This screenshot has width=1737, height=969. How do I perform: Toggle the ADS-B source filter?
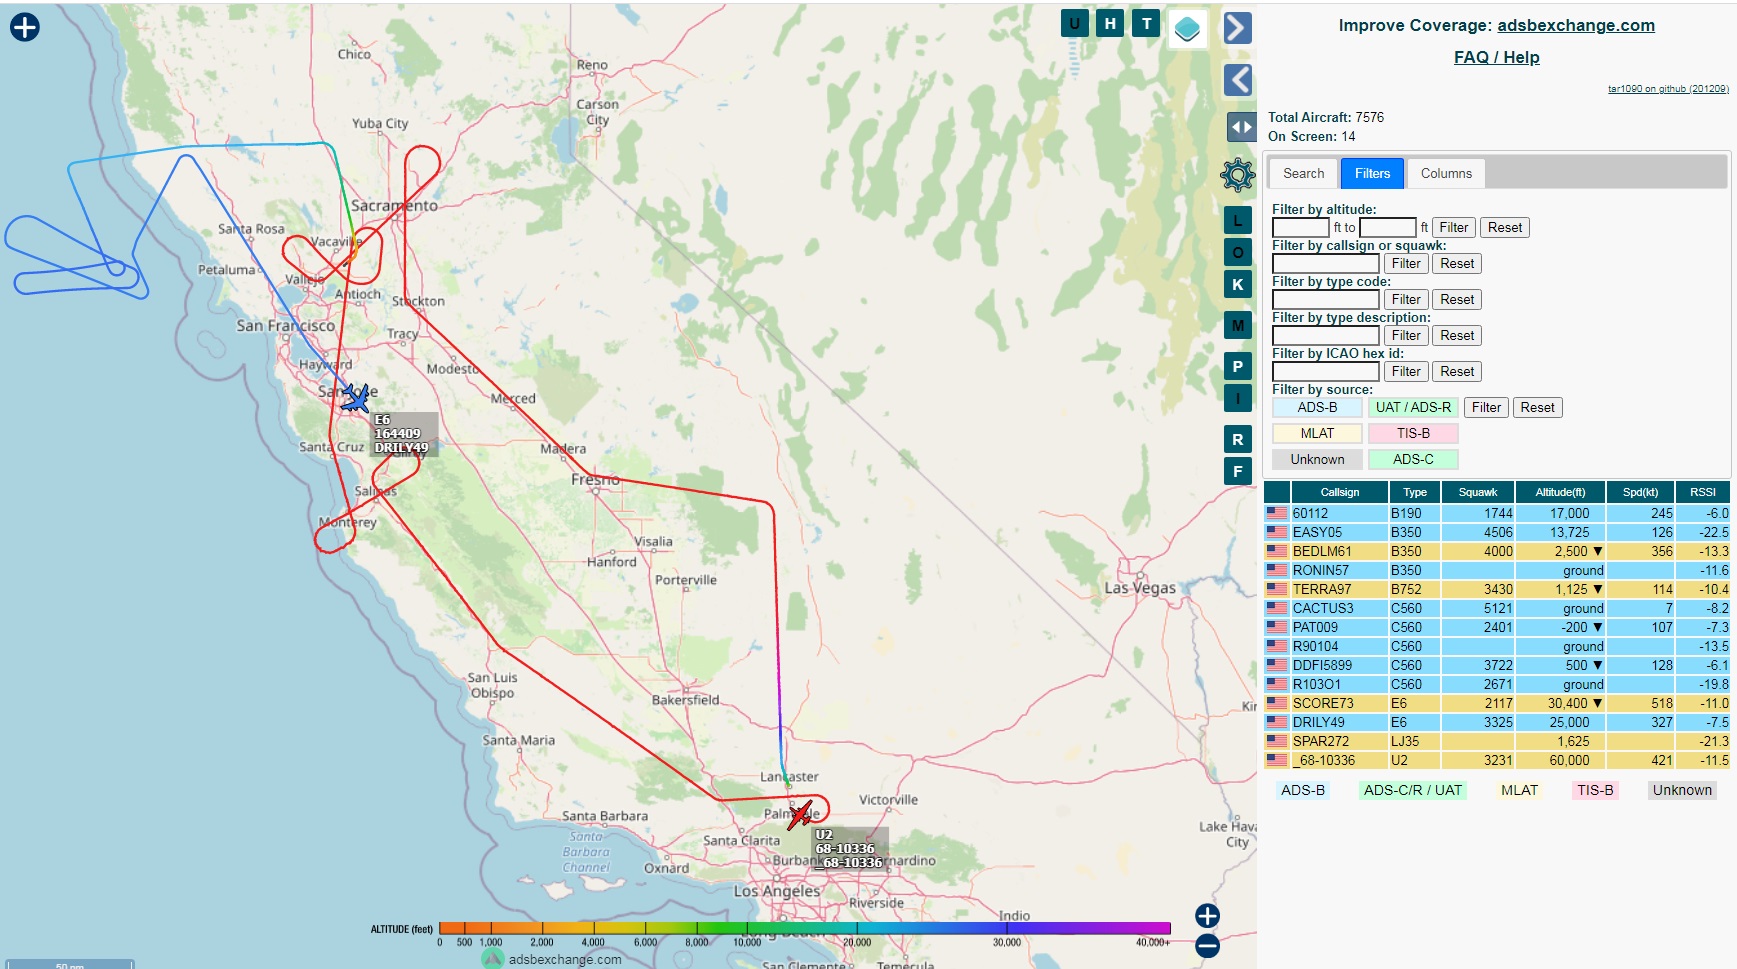pyautogui.click(x=1317, y=407)
